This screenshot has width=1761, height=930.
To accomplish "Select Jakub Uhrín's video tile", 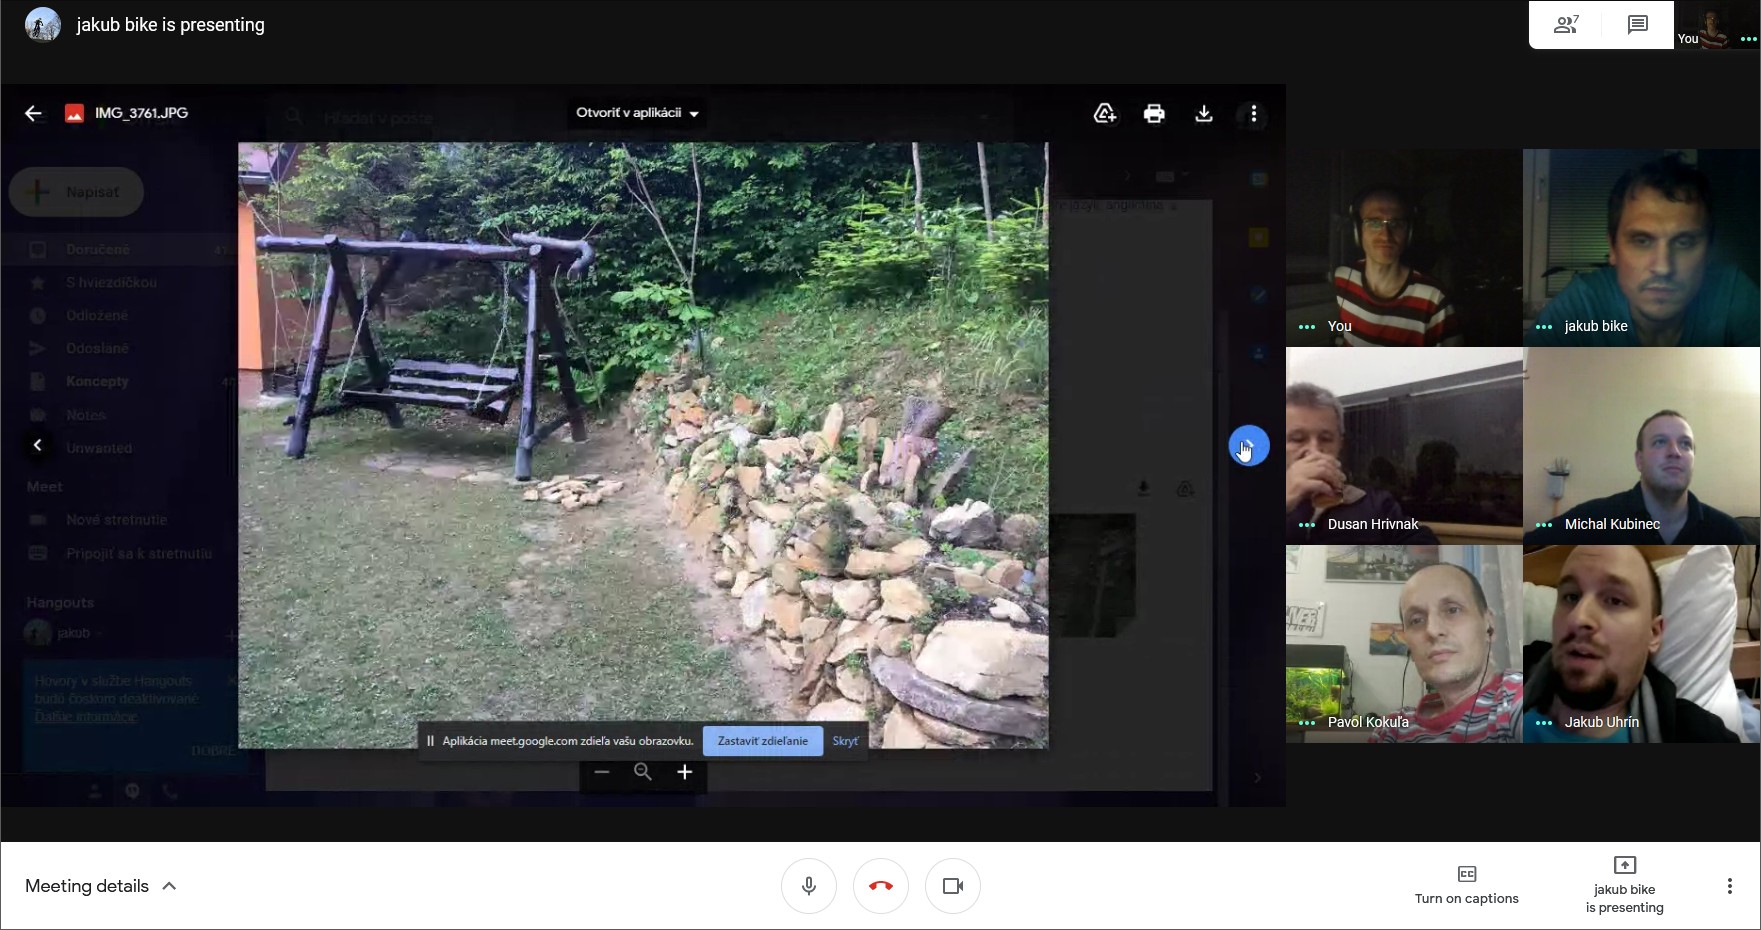I will pyautogui.click(x=1641, y=644).
